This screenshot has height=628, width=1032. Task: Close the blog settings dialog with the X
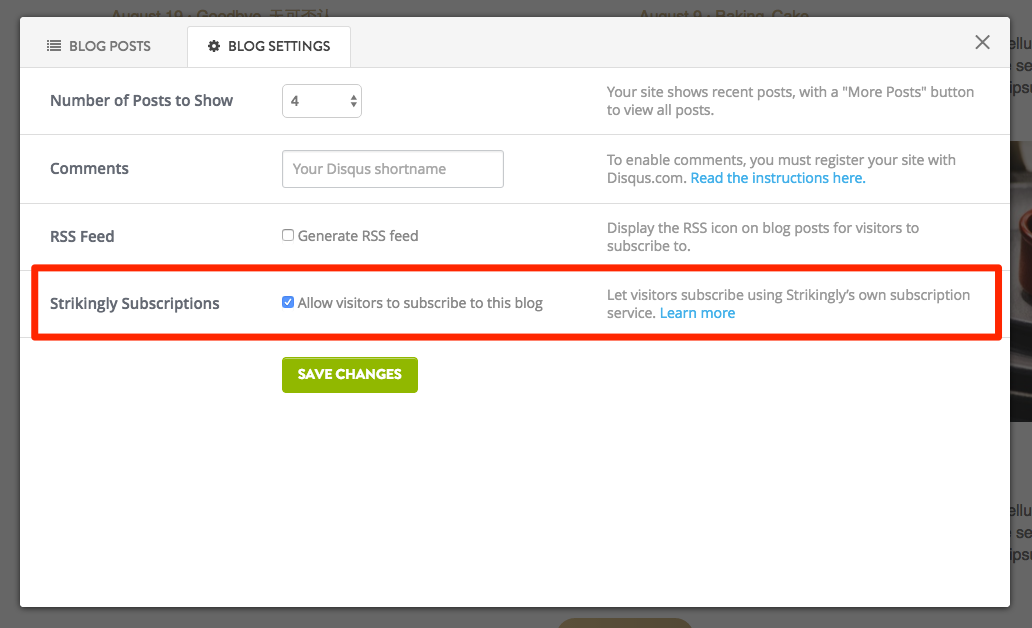click(x=982, y=42)
